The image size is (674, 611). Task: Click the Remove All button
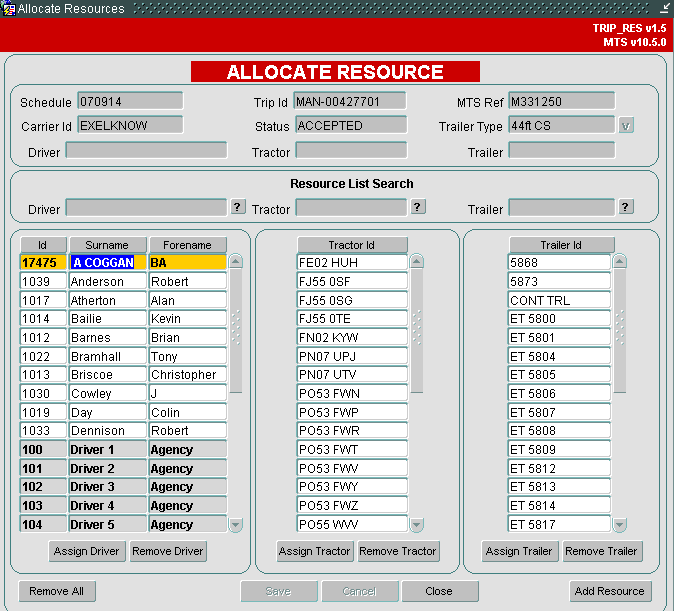57,591
